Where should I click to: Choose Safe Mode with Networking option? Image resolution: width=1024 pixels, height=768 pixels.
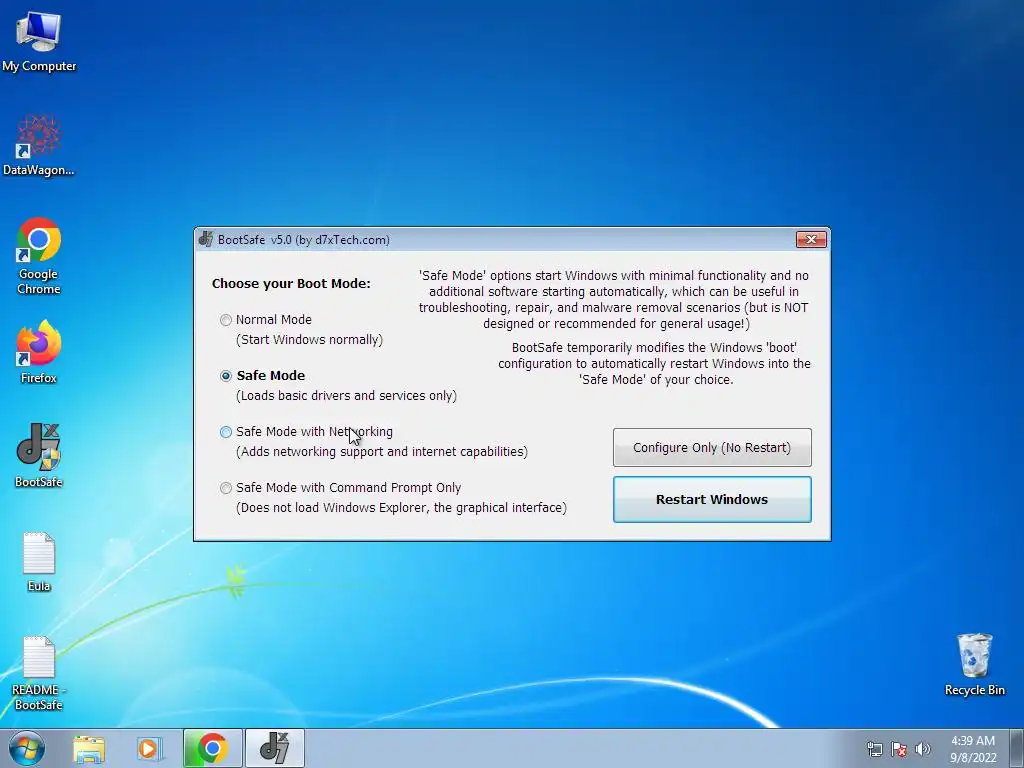point(226,432)
